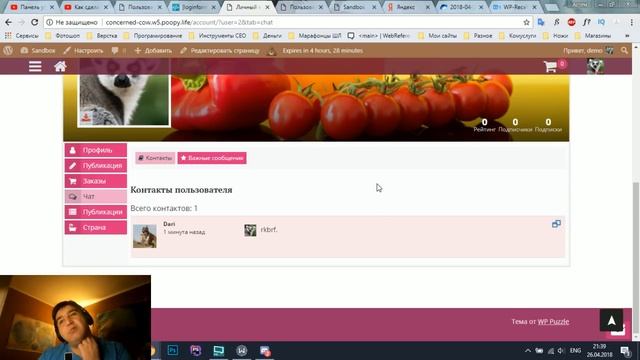Go back with browser back arrow

tap(9, 22)
